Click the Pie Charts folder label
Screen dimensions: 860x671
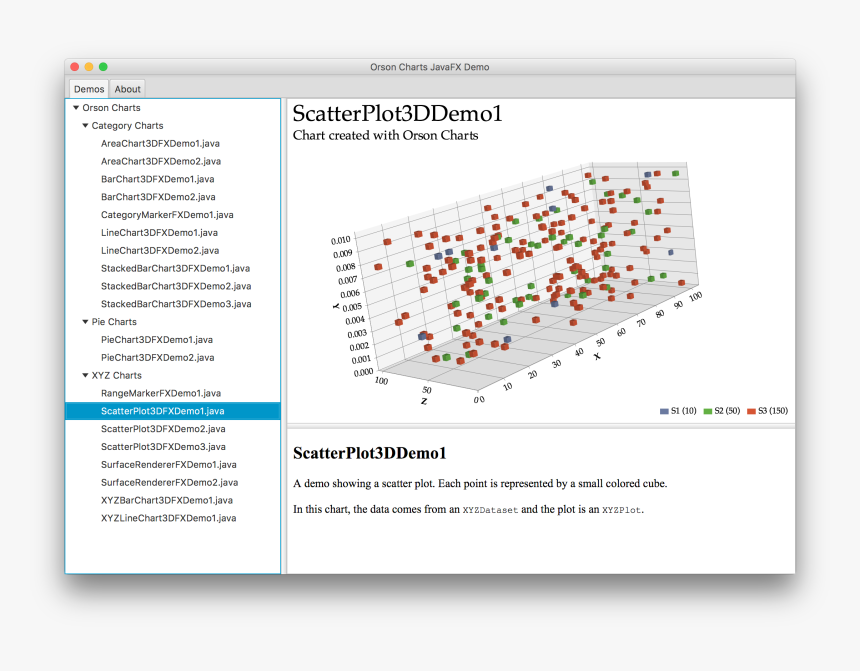[x=114, y=322]
